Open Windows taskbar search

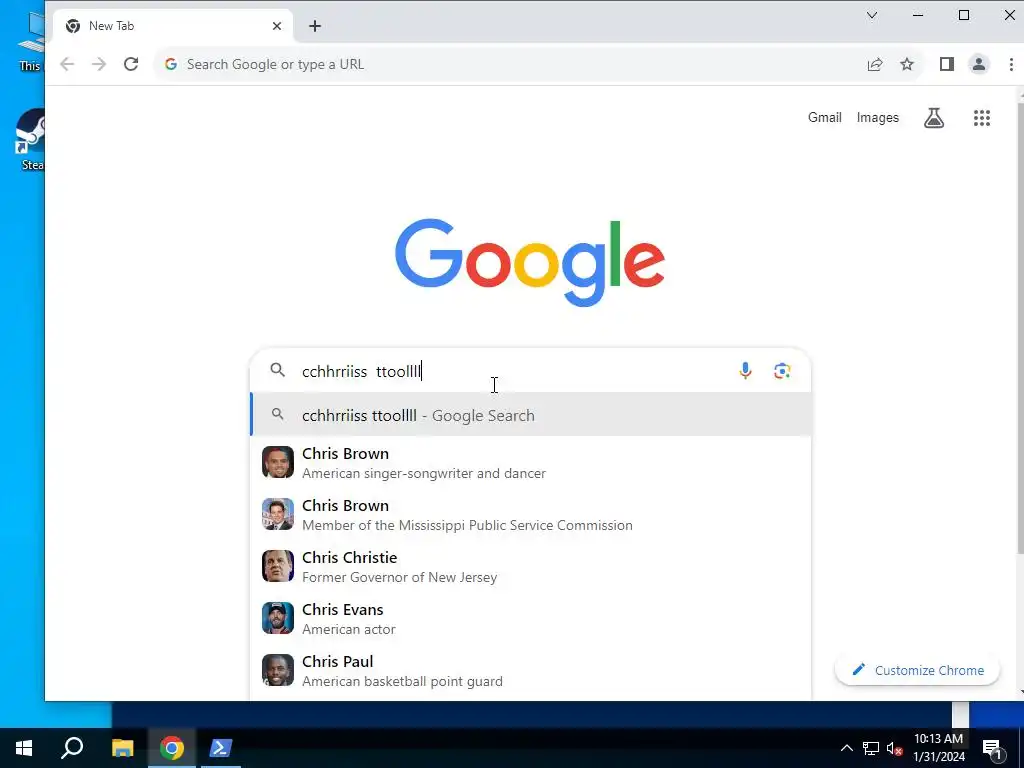click(72, 748)
